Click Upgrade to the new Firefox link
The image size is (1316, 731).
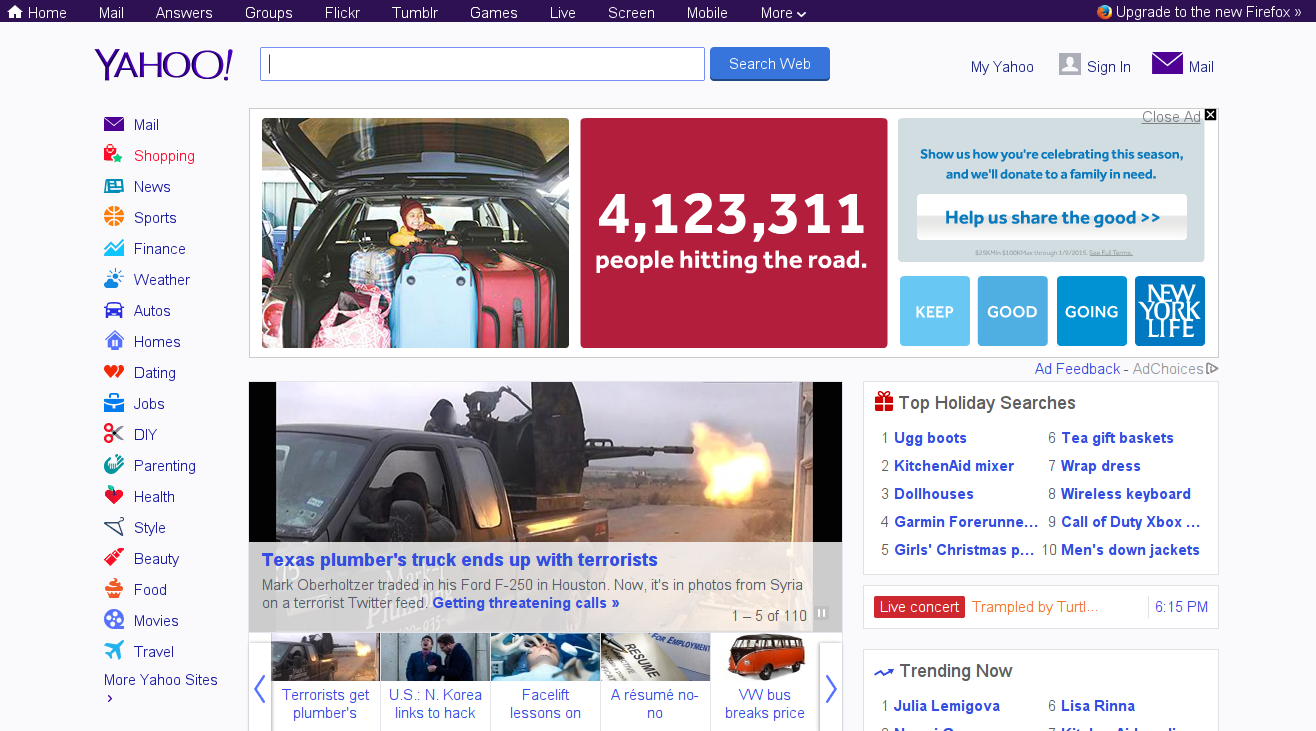(1200, 12)
